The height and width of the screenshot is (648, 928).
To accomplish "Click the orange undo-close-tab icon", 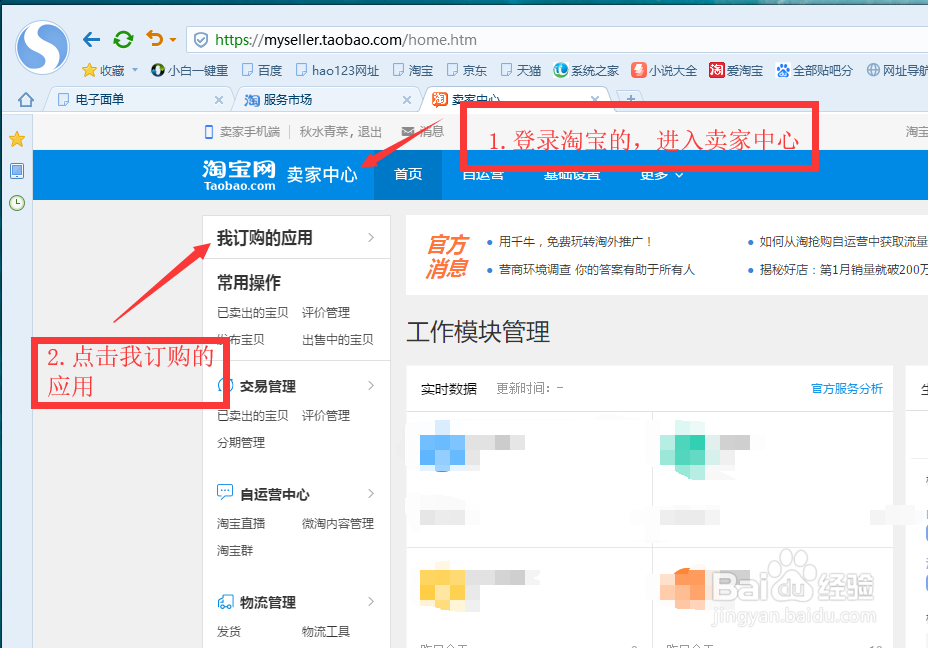I will click(154, 39).
